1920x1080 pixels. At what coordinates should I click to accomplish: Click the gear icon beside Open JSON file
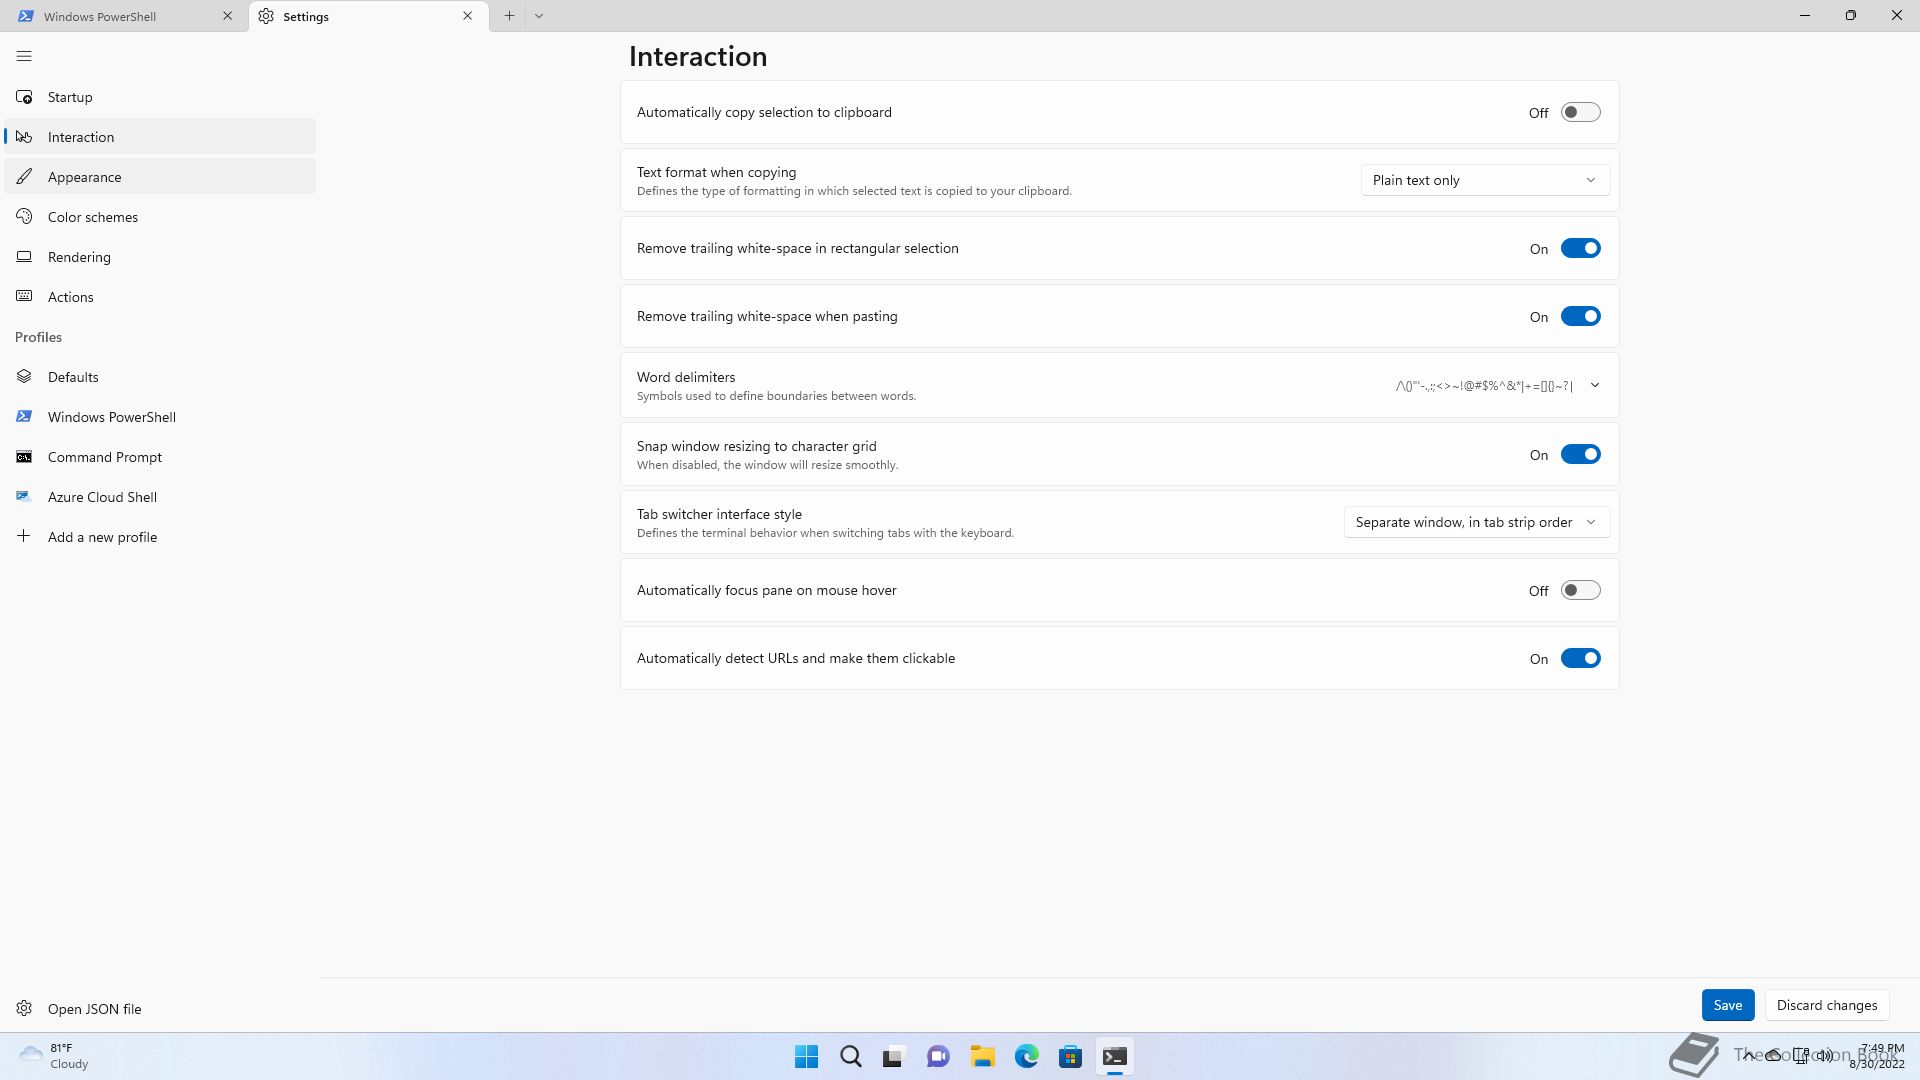tap(24, 1009)
